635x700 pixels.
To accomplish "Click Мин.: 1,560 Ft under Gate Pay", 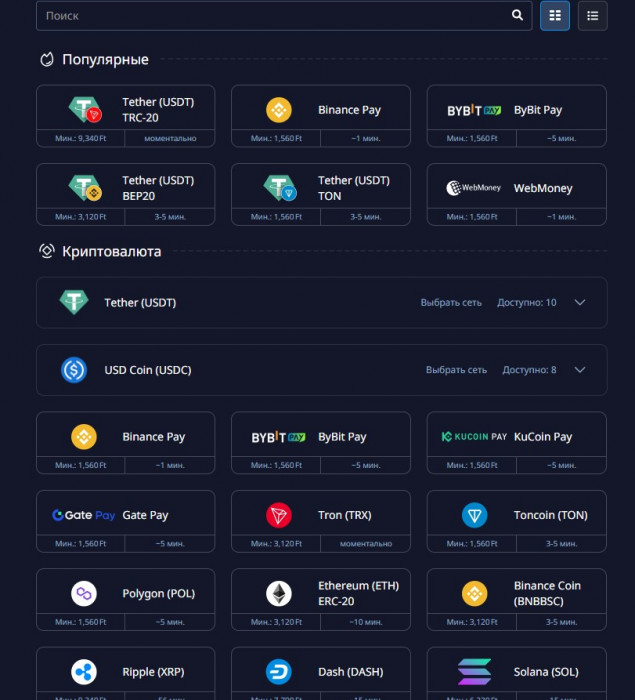I will (80, 544).
